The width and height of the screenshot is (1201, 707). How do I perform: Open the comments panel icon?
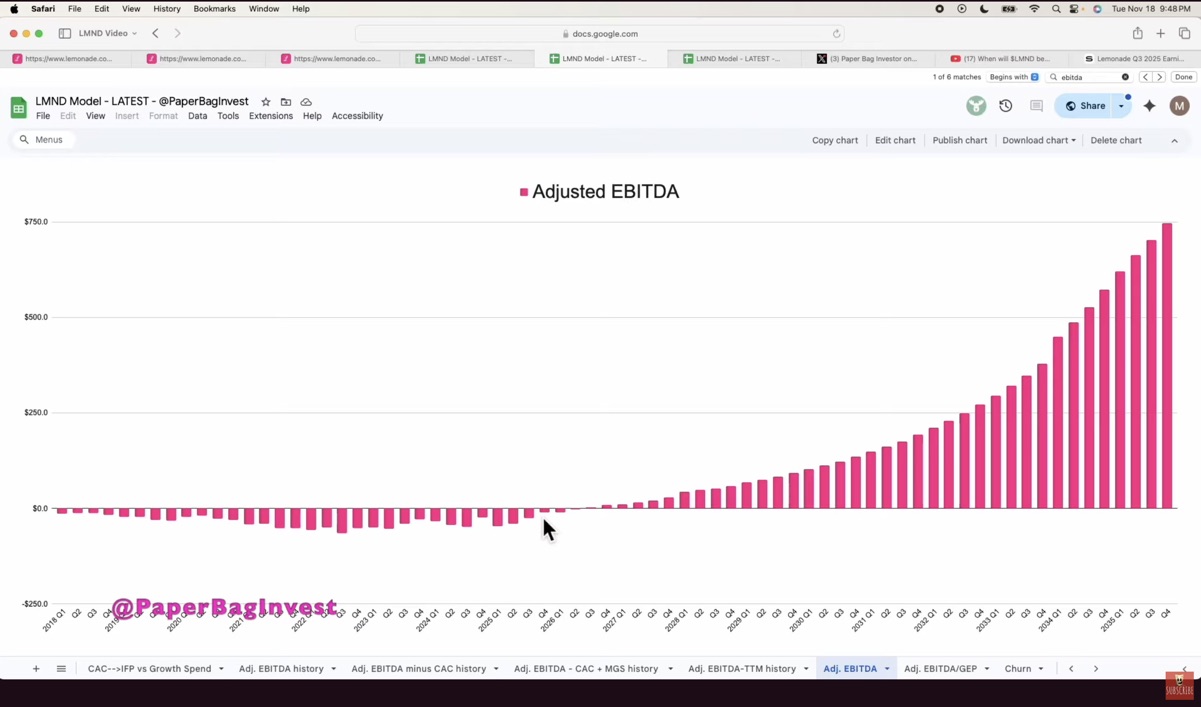[x=1036, y=106]
